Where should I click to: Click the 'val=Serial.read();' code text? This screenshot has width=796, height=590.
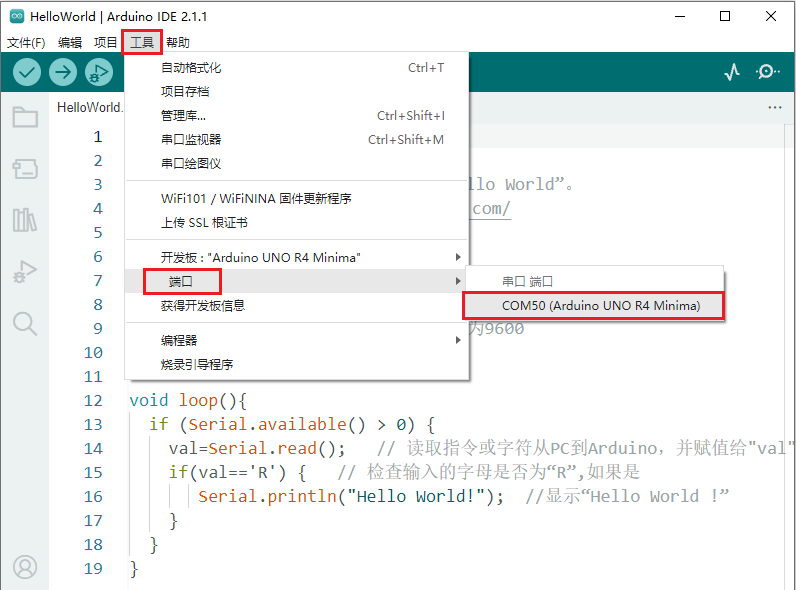257,448
